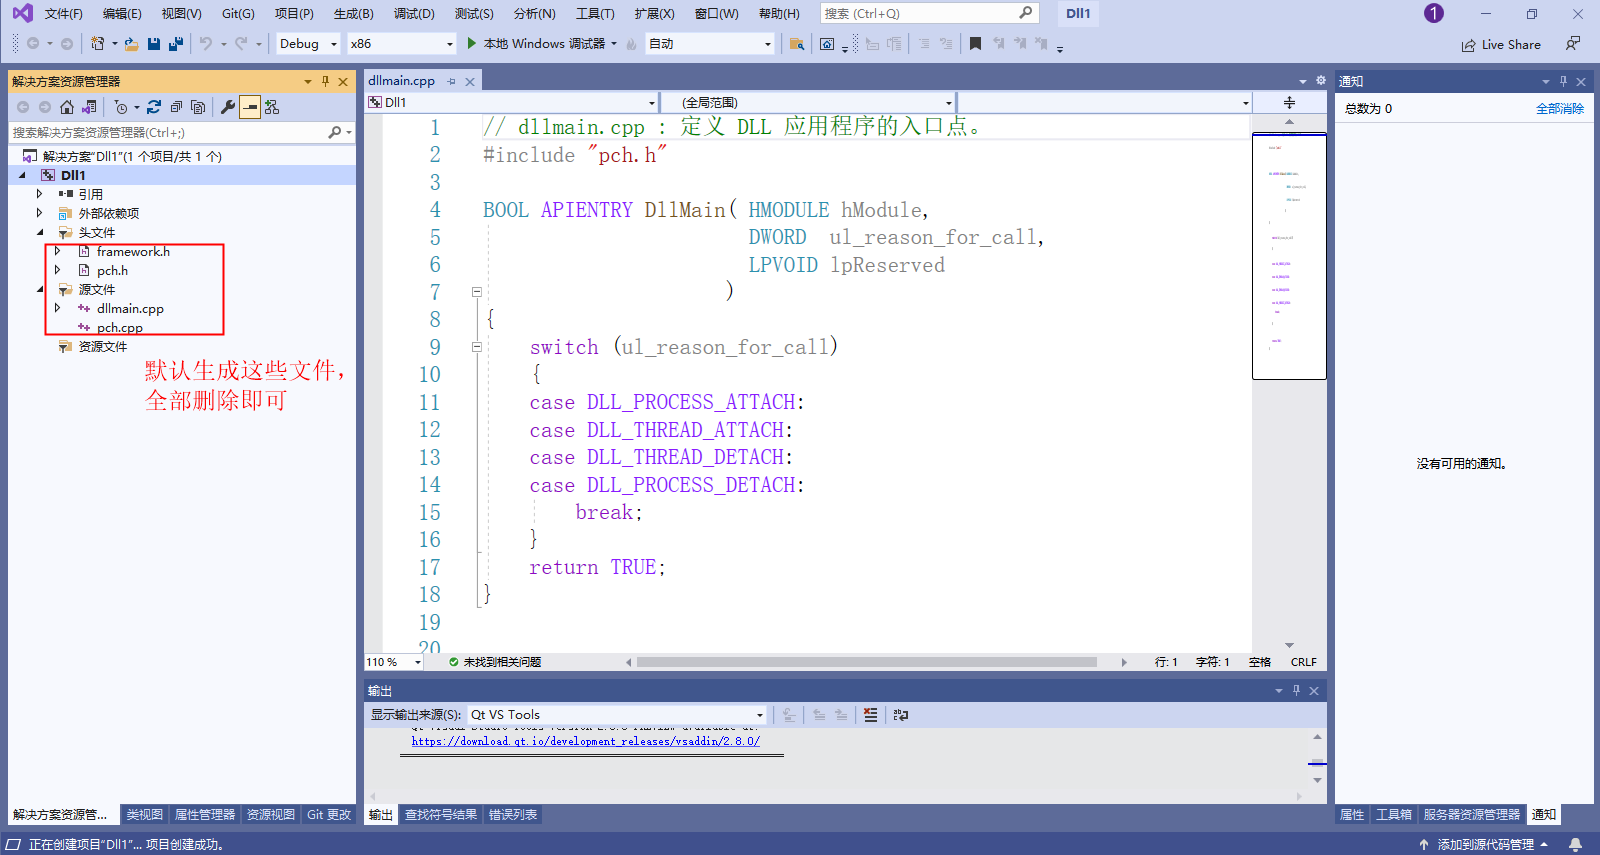Click the feedback person icon top right
This screenshot has width=1600, height=855.
pyautogui.click(x=1573, y=44)
